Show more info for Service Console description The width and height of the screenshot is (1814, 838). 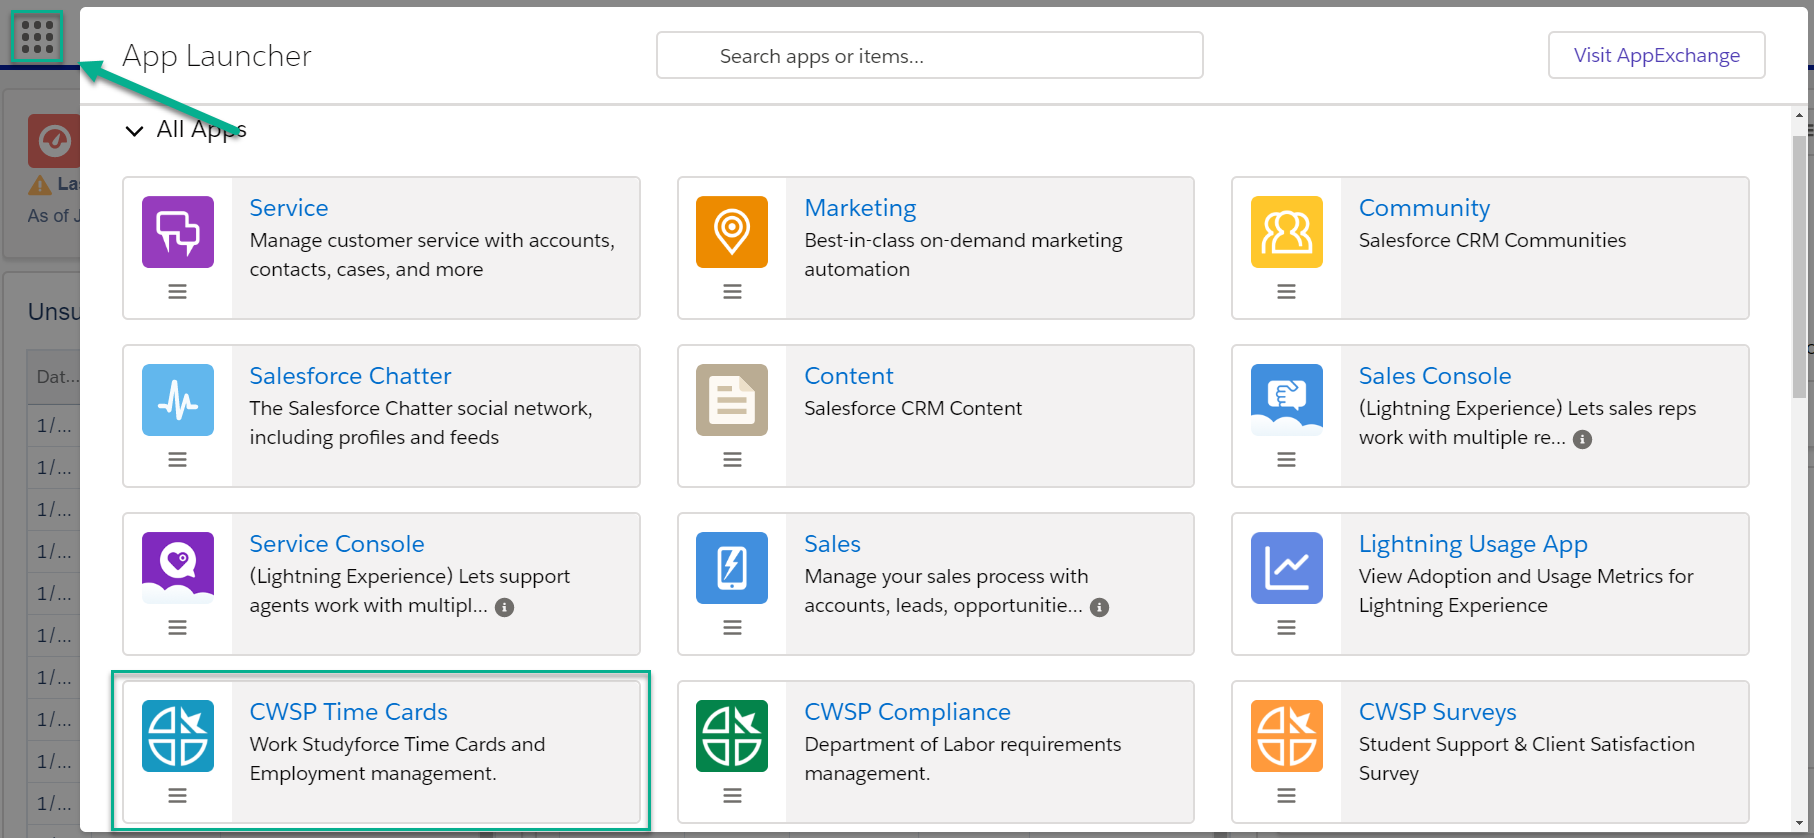pos(504,607)
